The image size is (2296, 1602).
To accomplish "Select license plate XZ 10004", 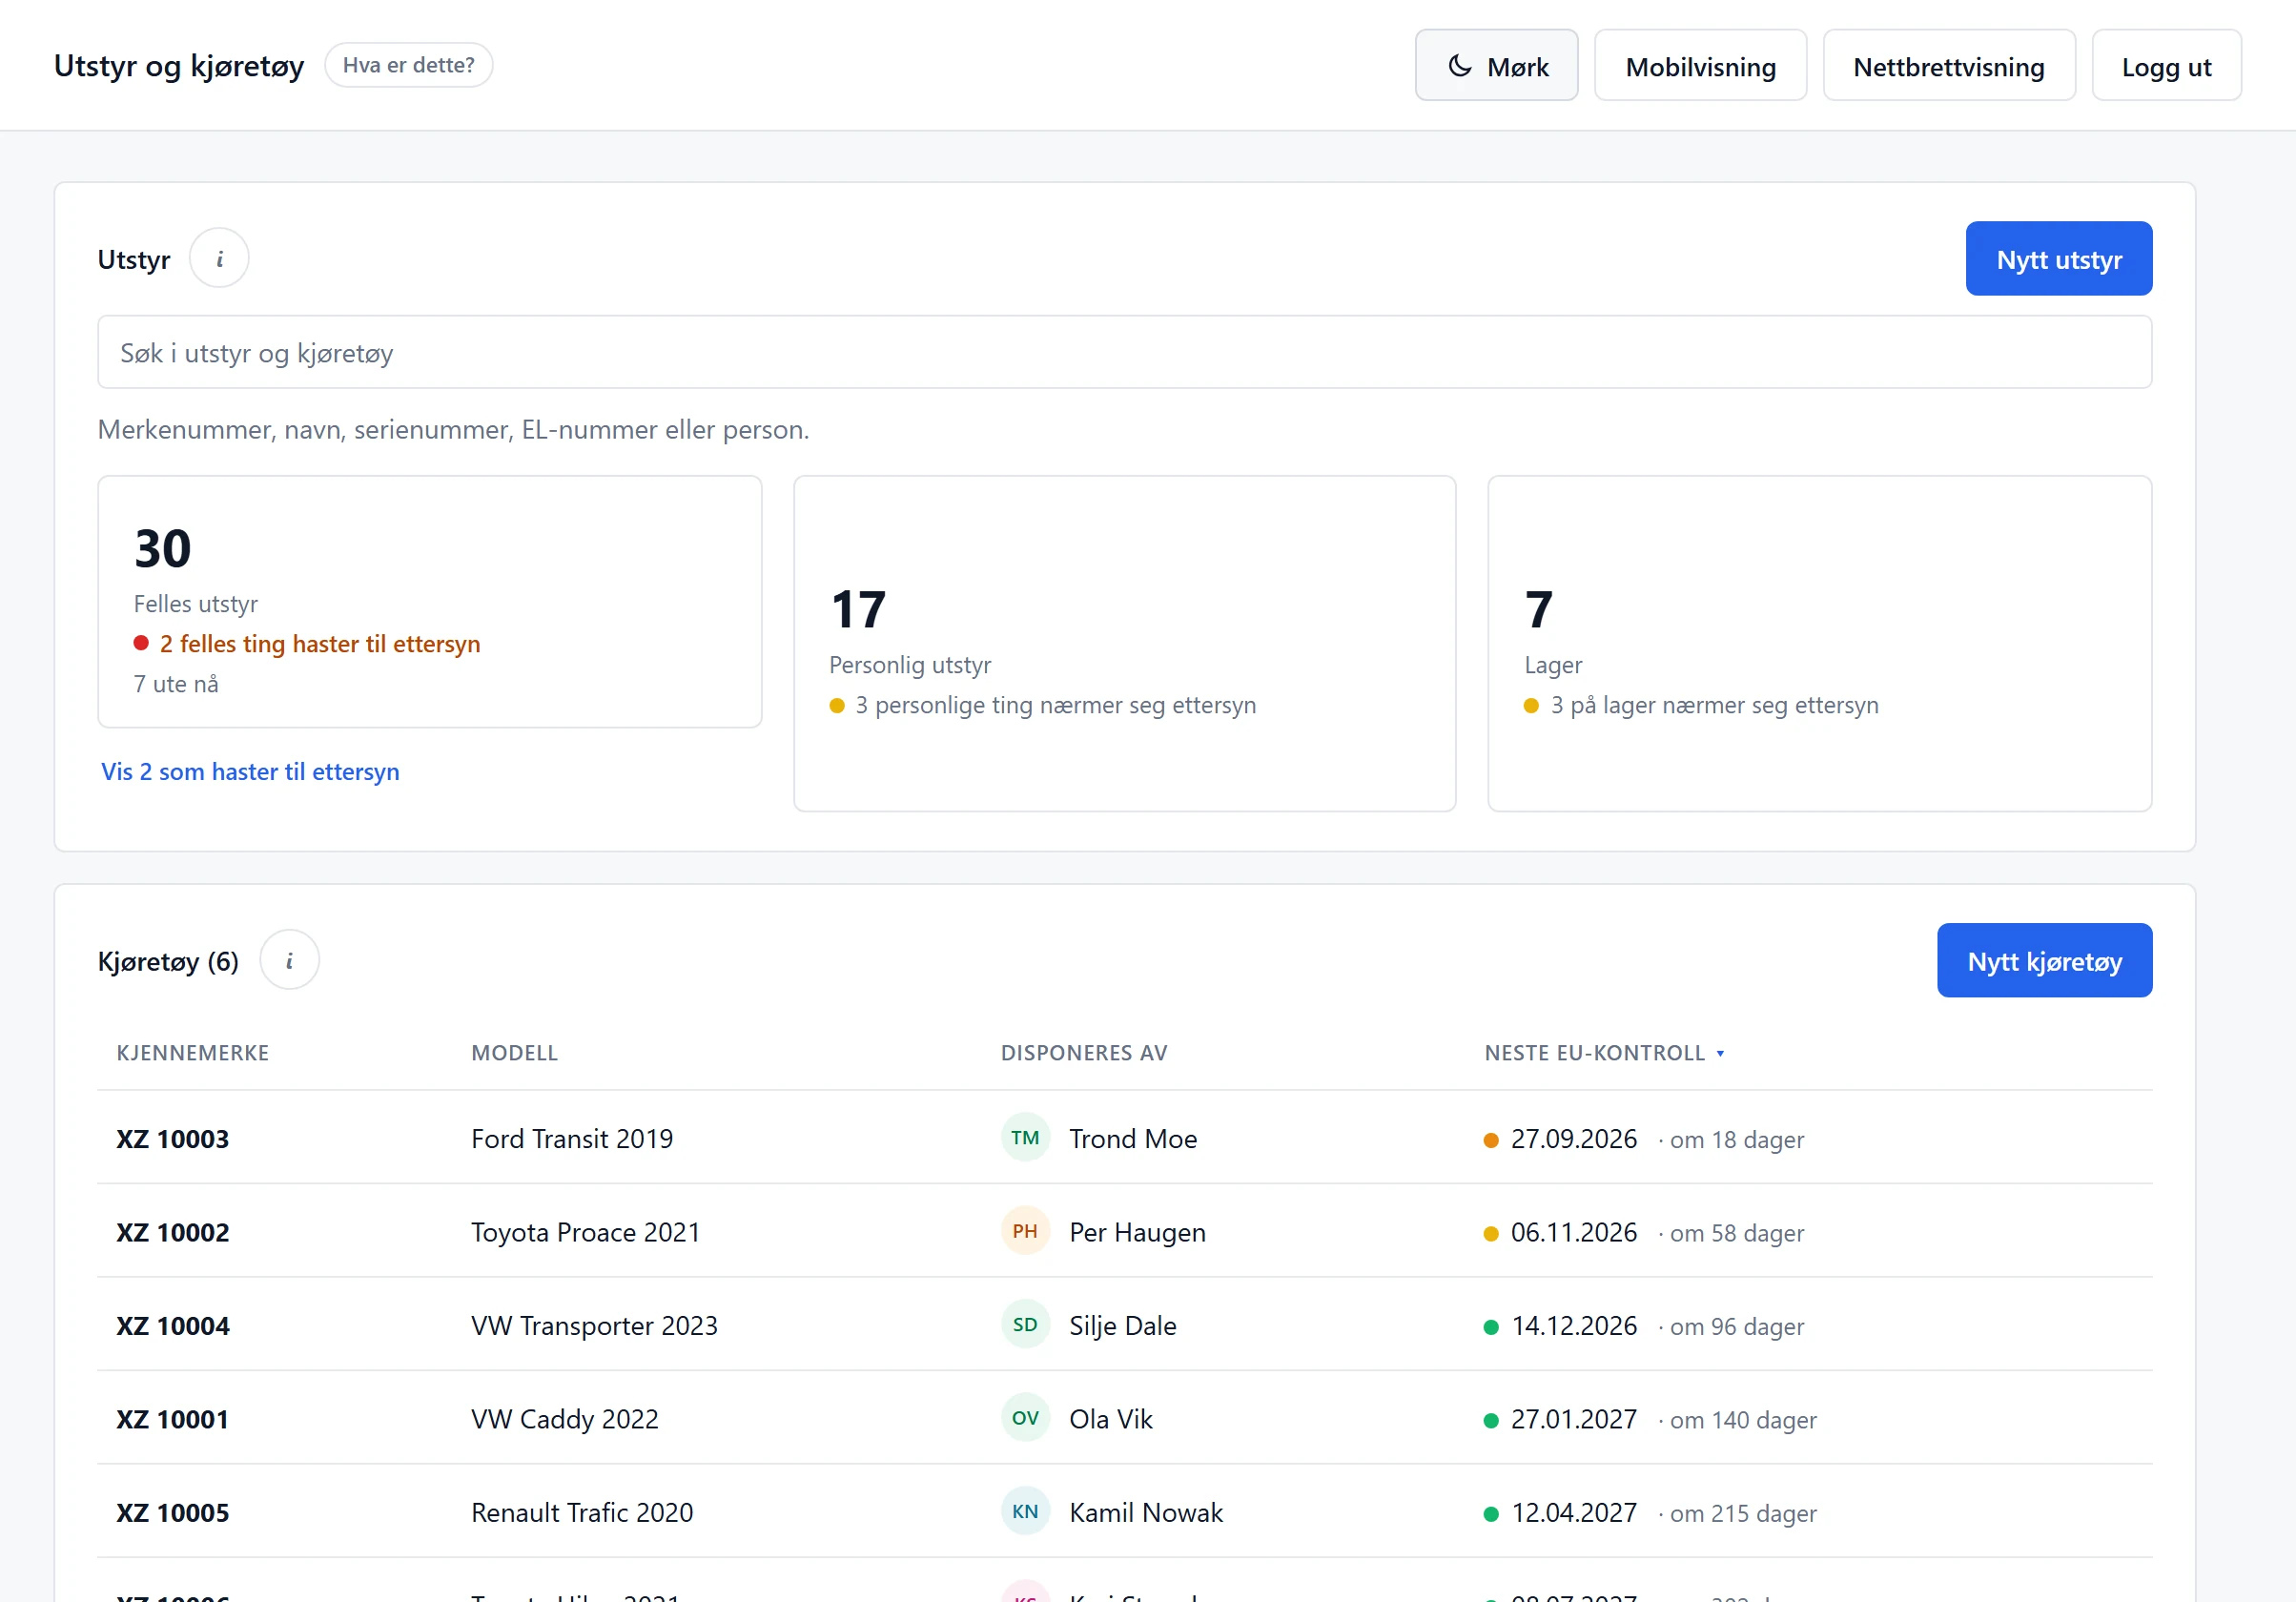I will [173, 1326].
